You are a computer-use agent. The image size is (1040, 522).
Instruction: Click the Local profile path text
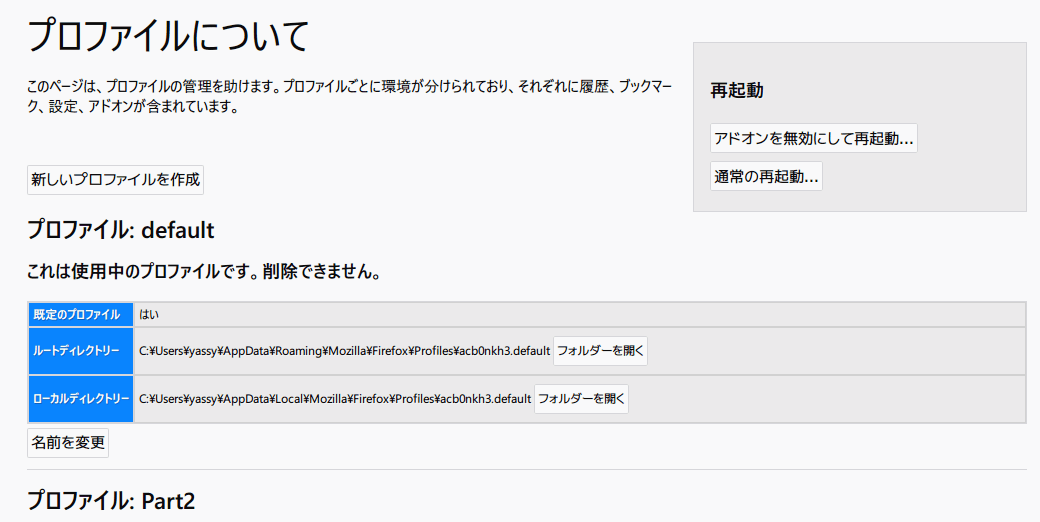(x=335, y=399)
